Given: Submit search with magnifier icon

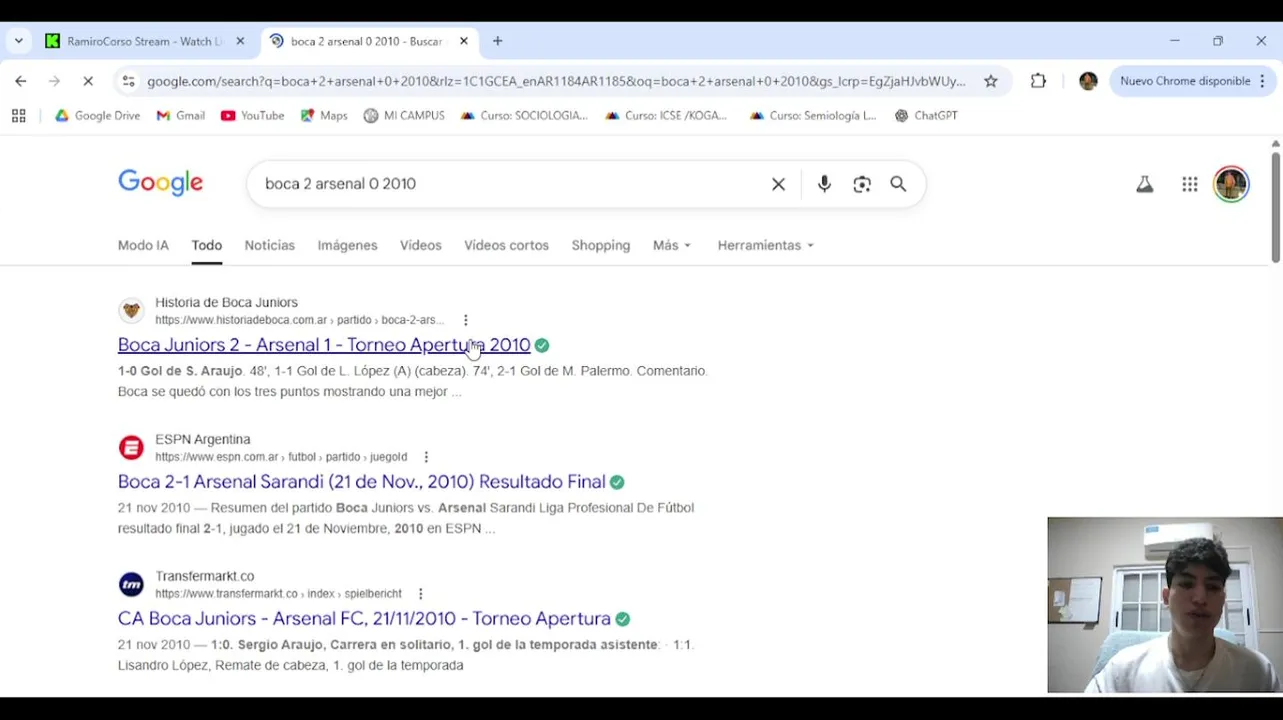Looking at the screenshot, I should tap(898, 184).
